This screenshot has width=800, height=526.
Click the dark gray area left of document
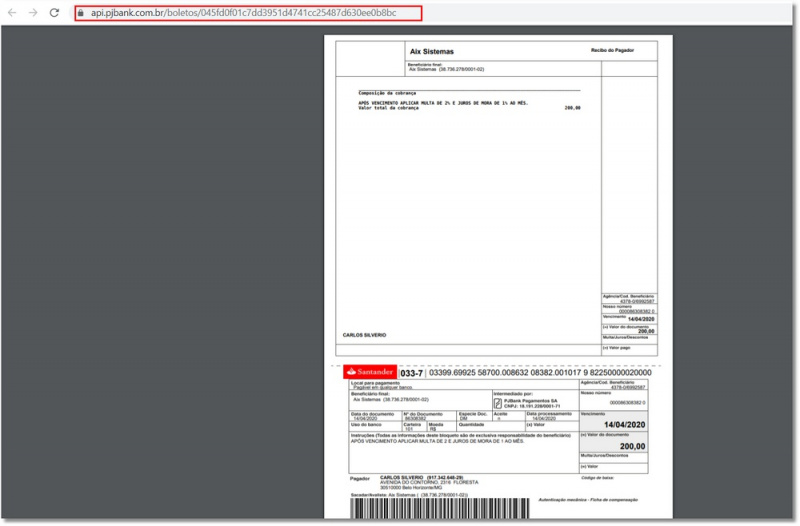[x=160, y=270]
